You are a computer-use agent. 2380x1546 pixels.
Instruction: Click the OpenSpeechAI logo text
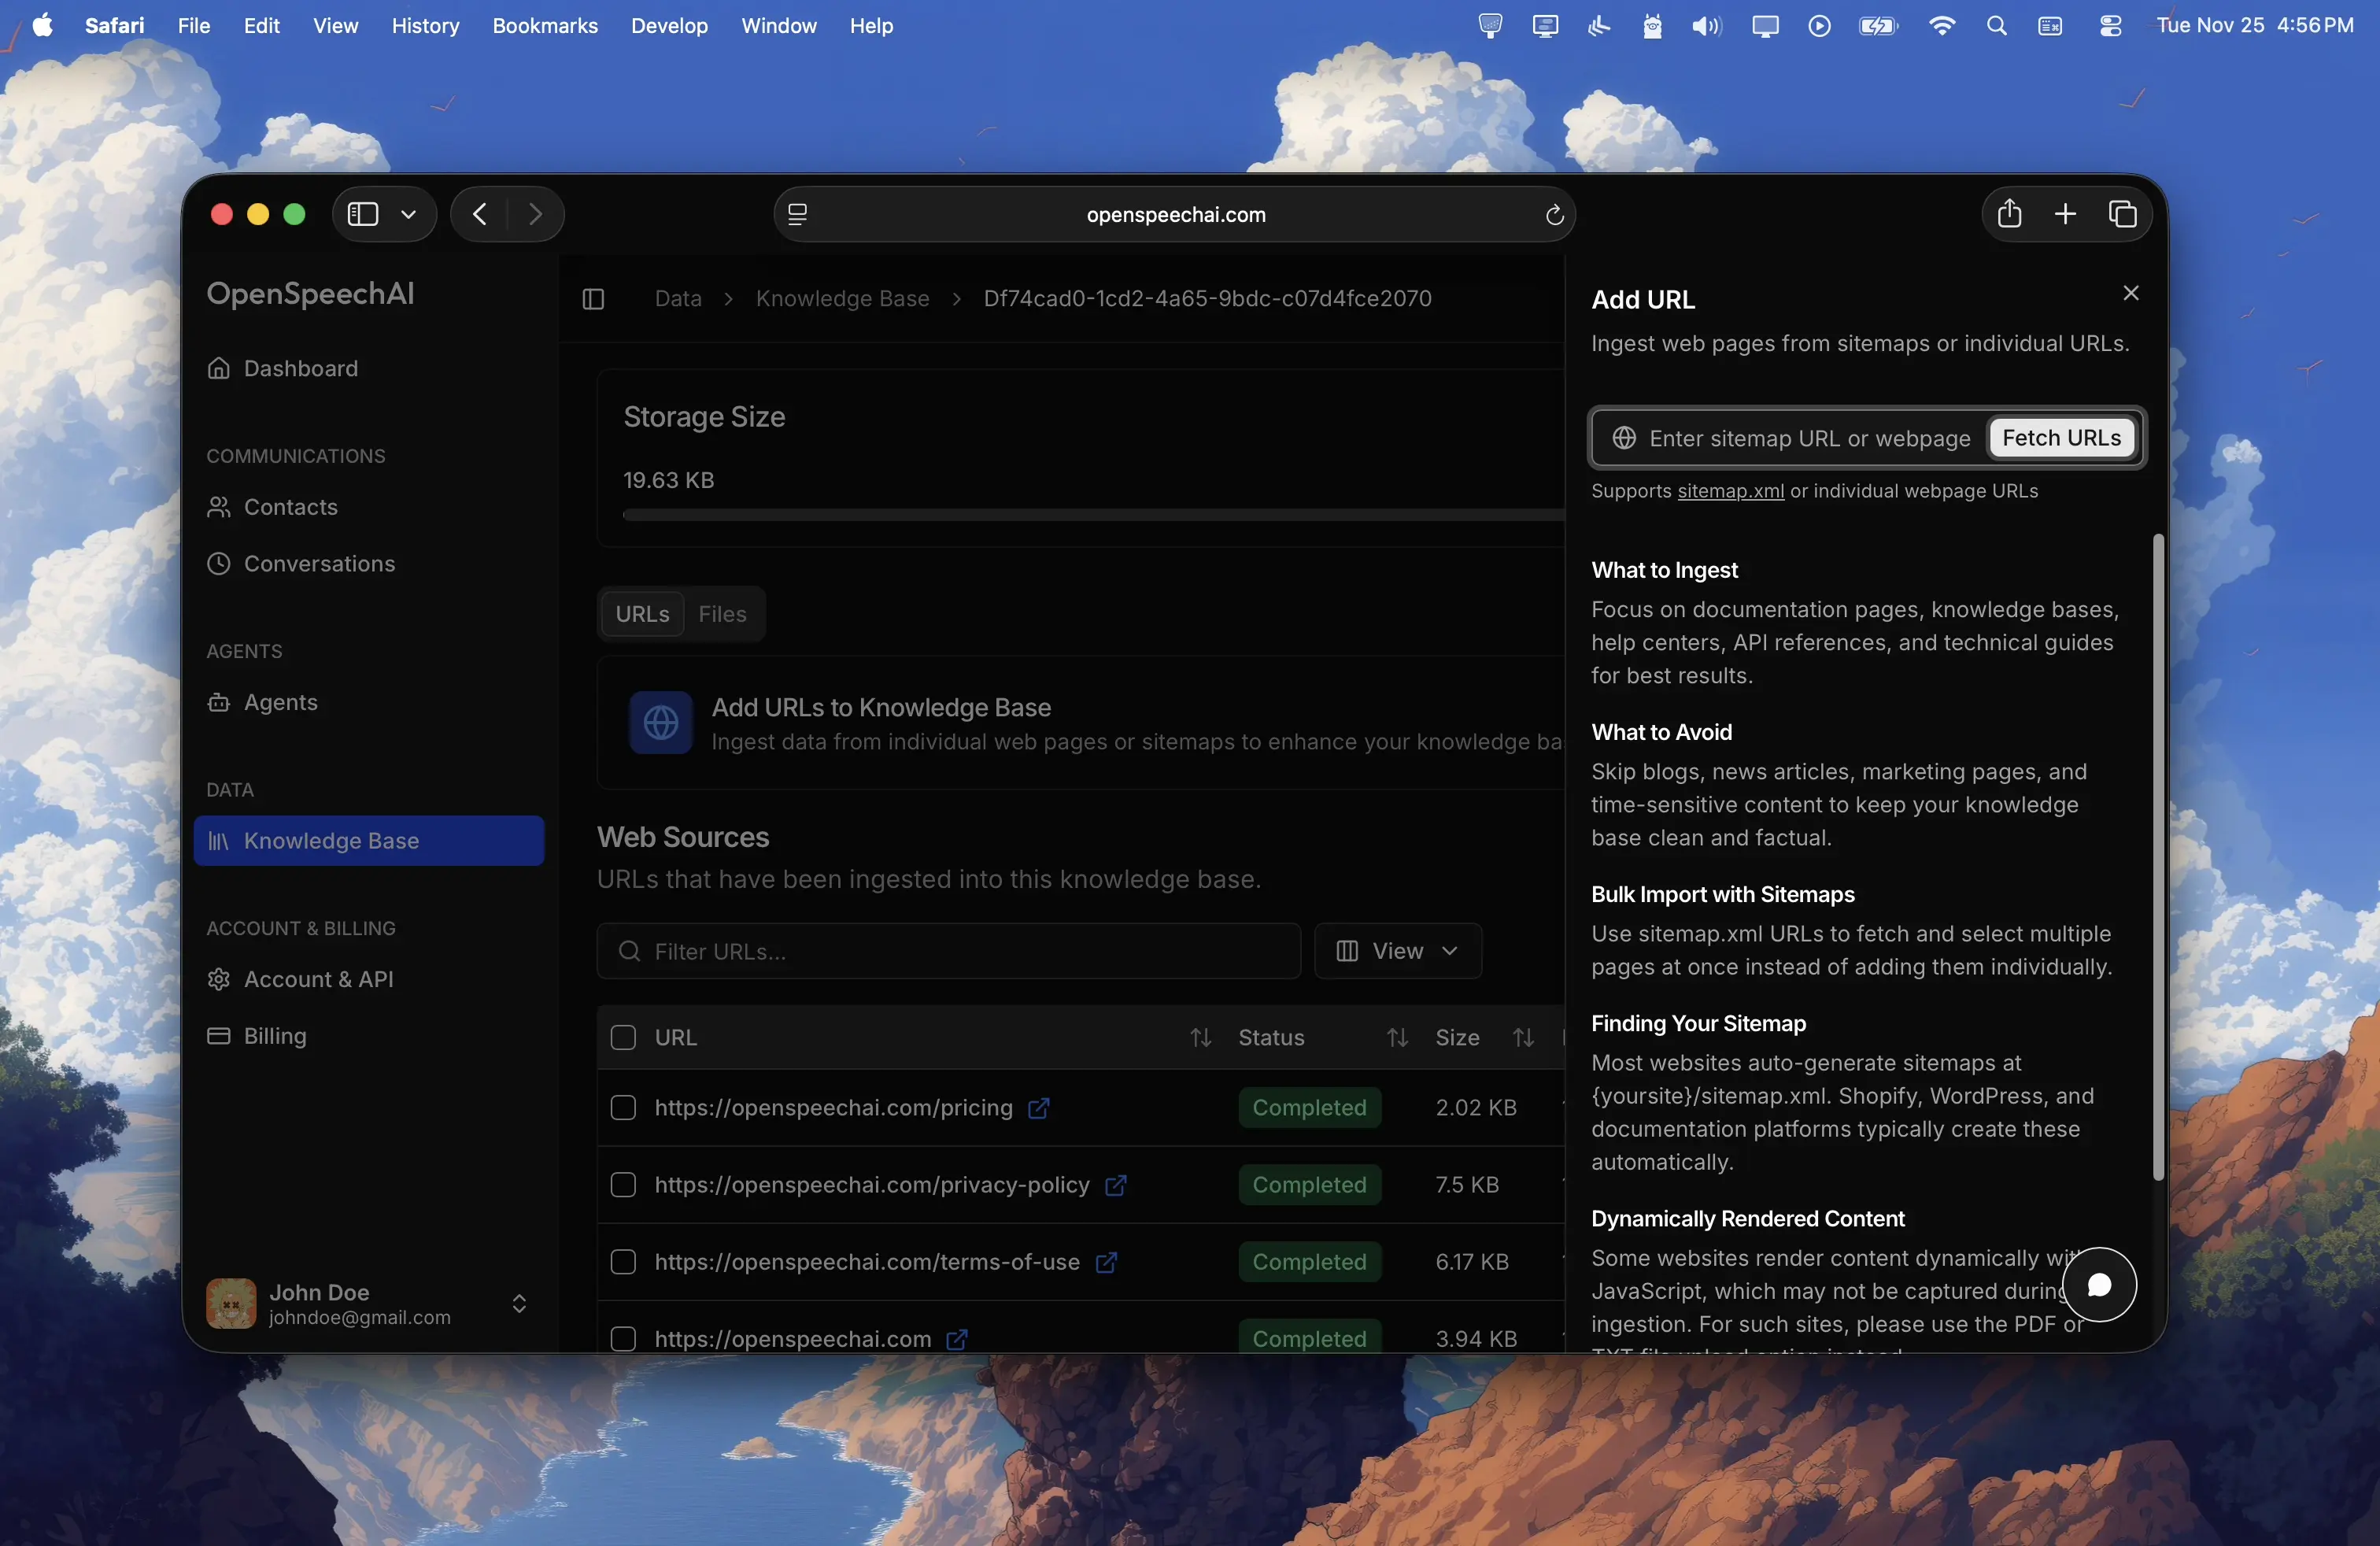310,294
